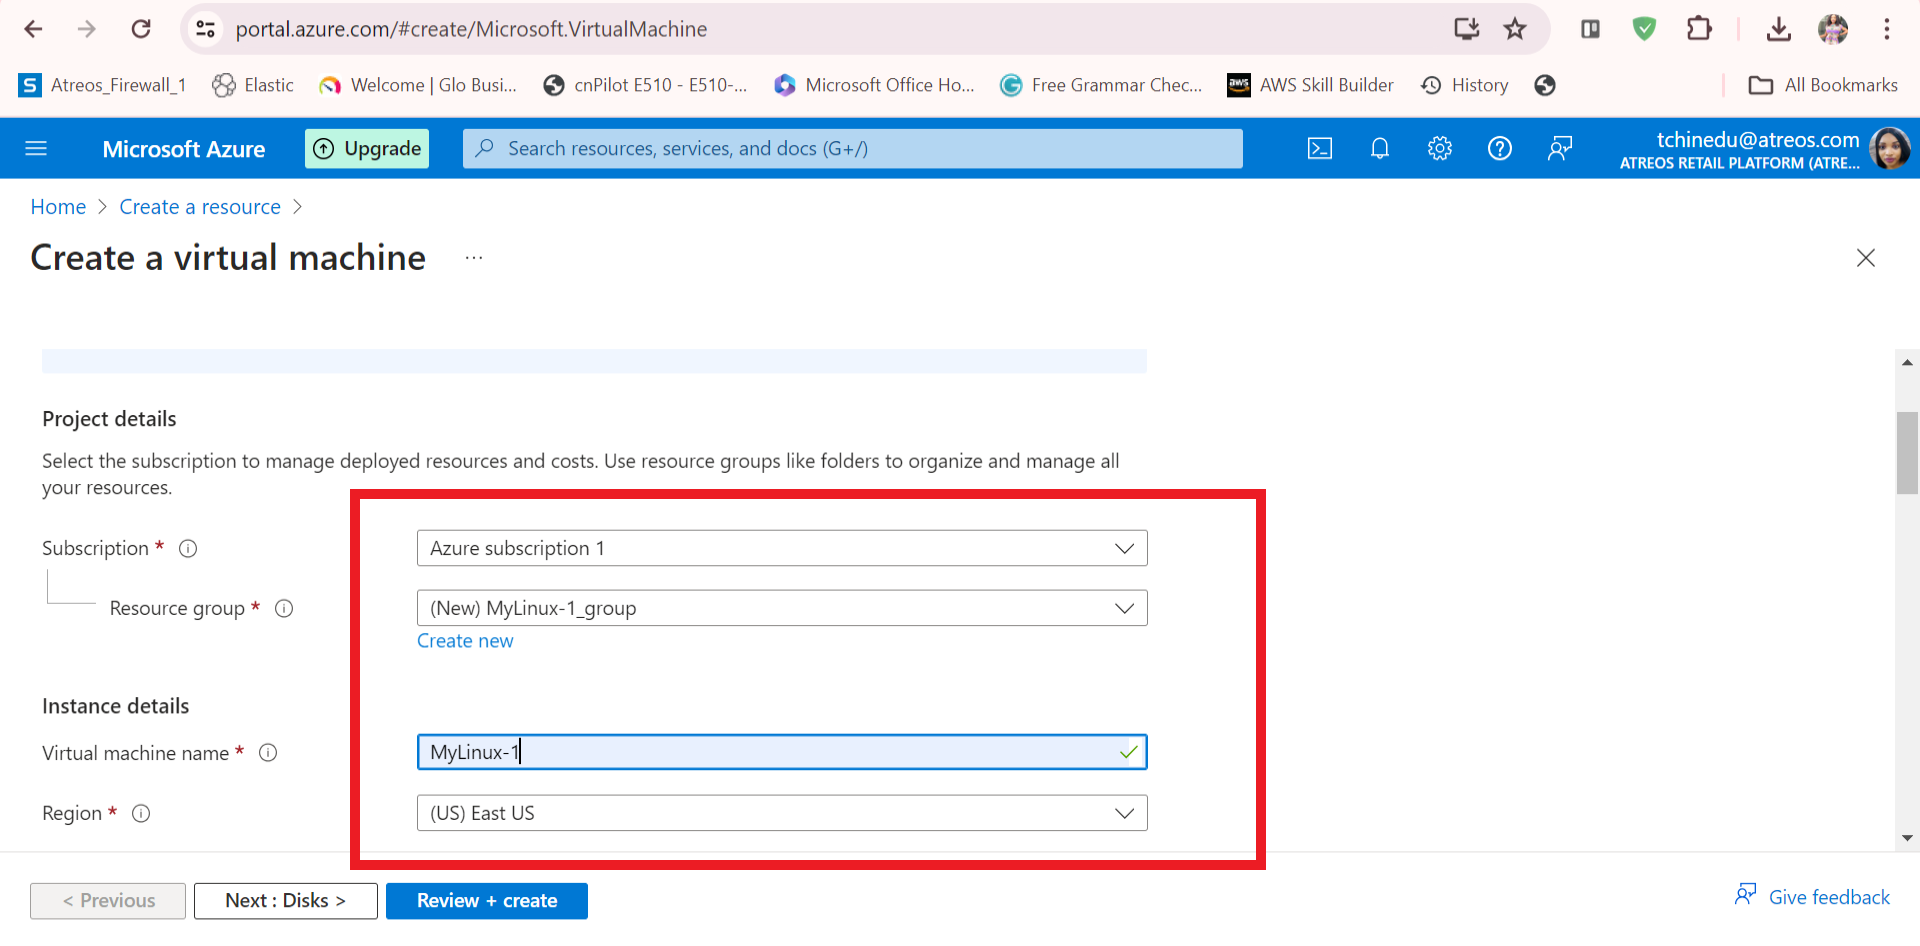This screenshot has width=1920, height=946.
Task: Click the install app icon in address bar
Action: click(1466, 29)
